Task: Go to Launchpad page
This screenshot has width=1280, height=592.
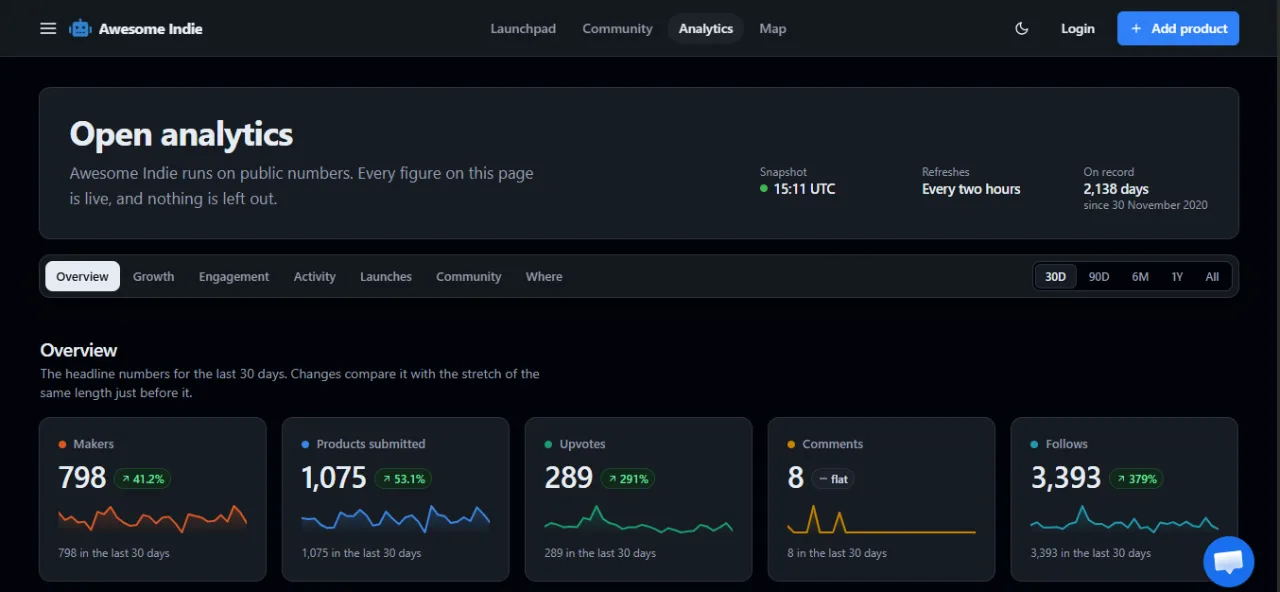Action: point(523,29)
